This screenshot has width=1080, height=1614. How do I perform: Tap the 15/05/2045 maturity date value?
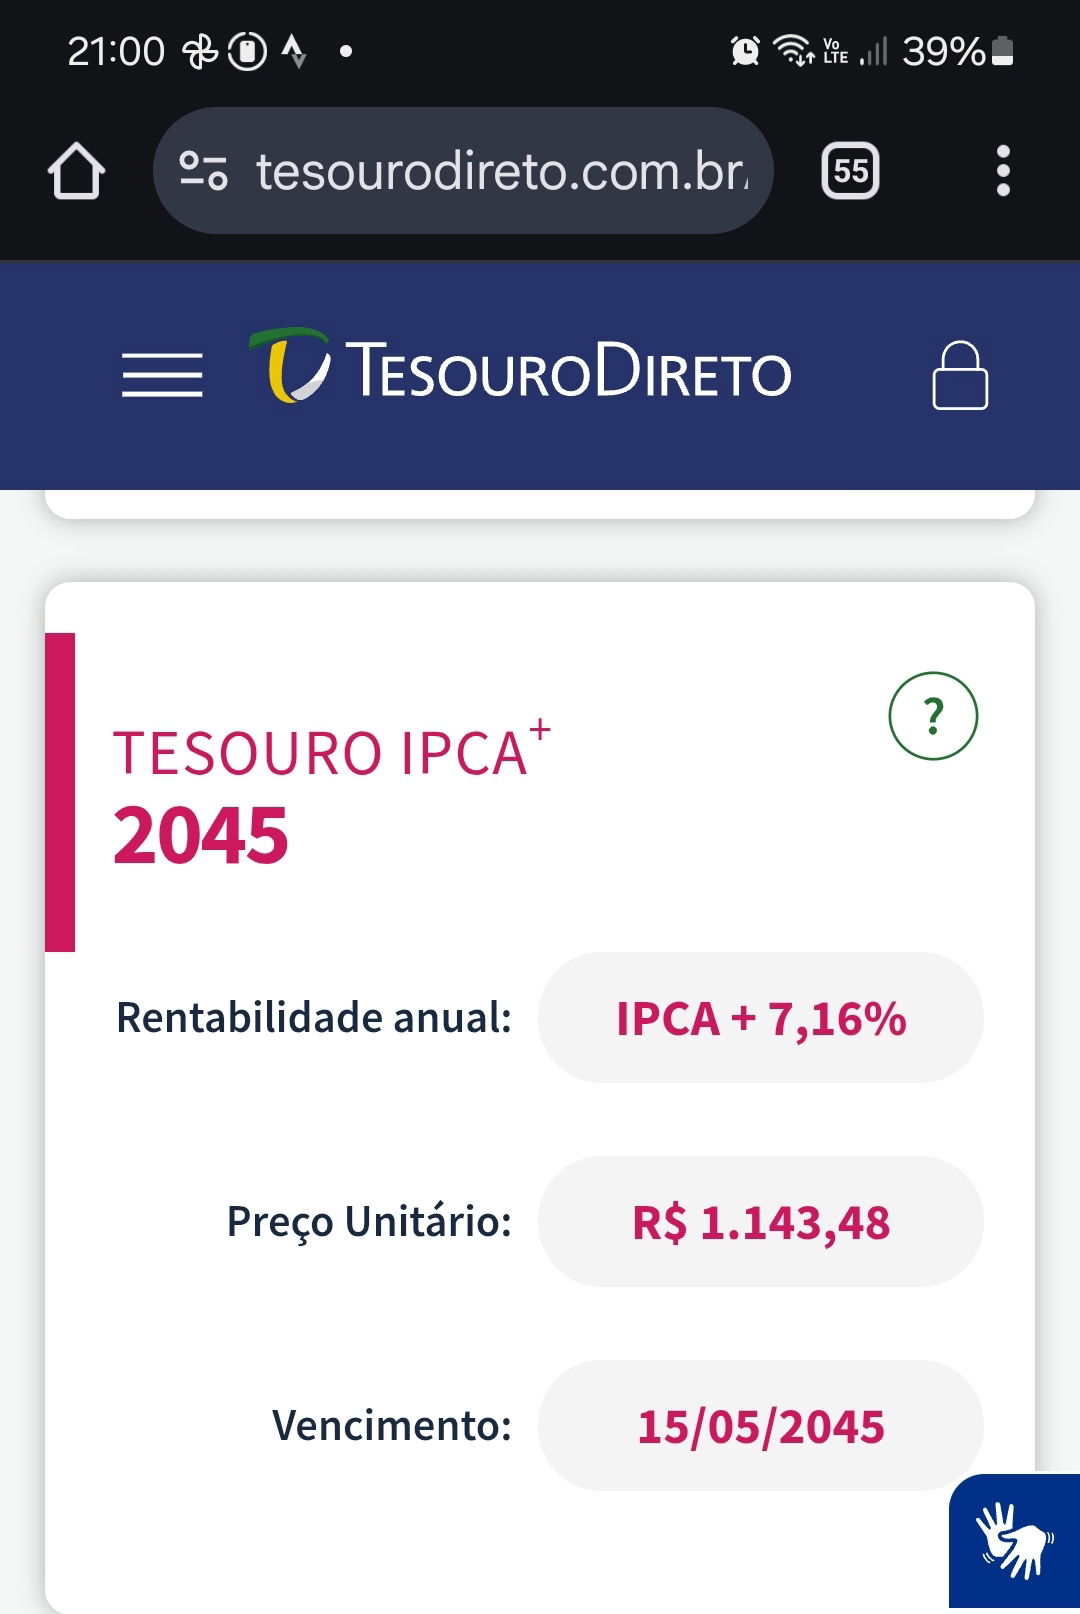(761, 1426)
